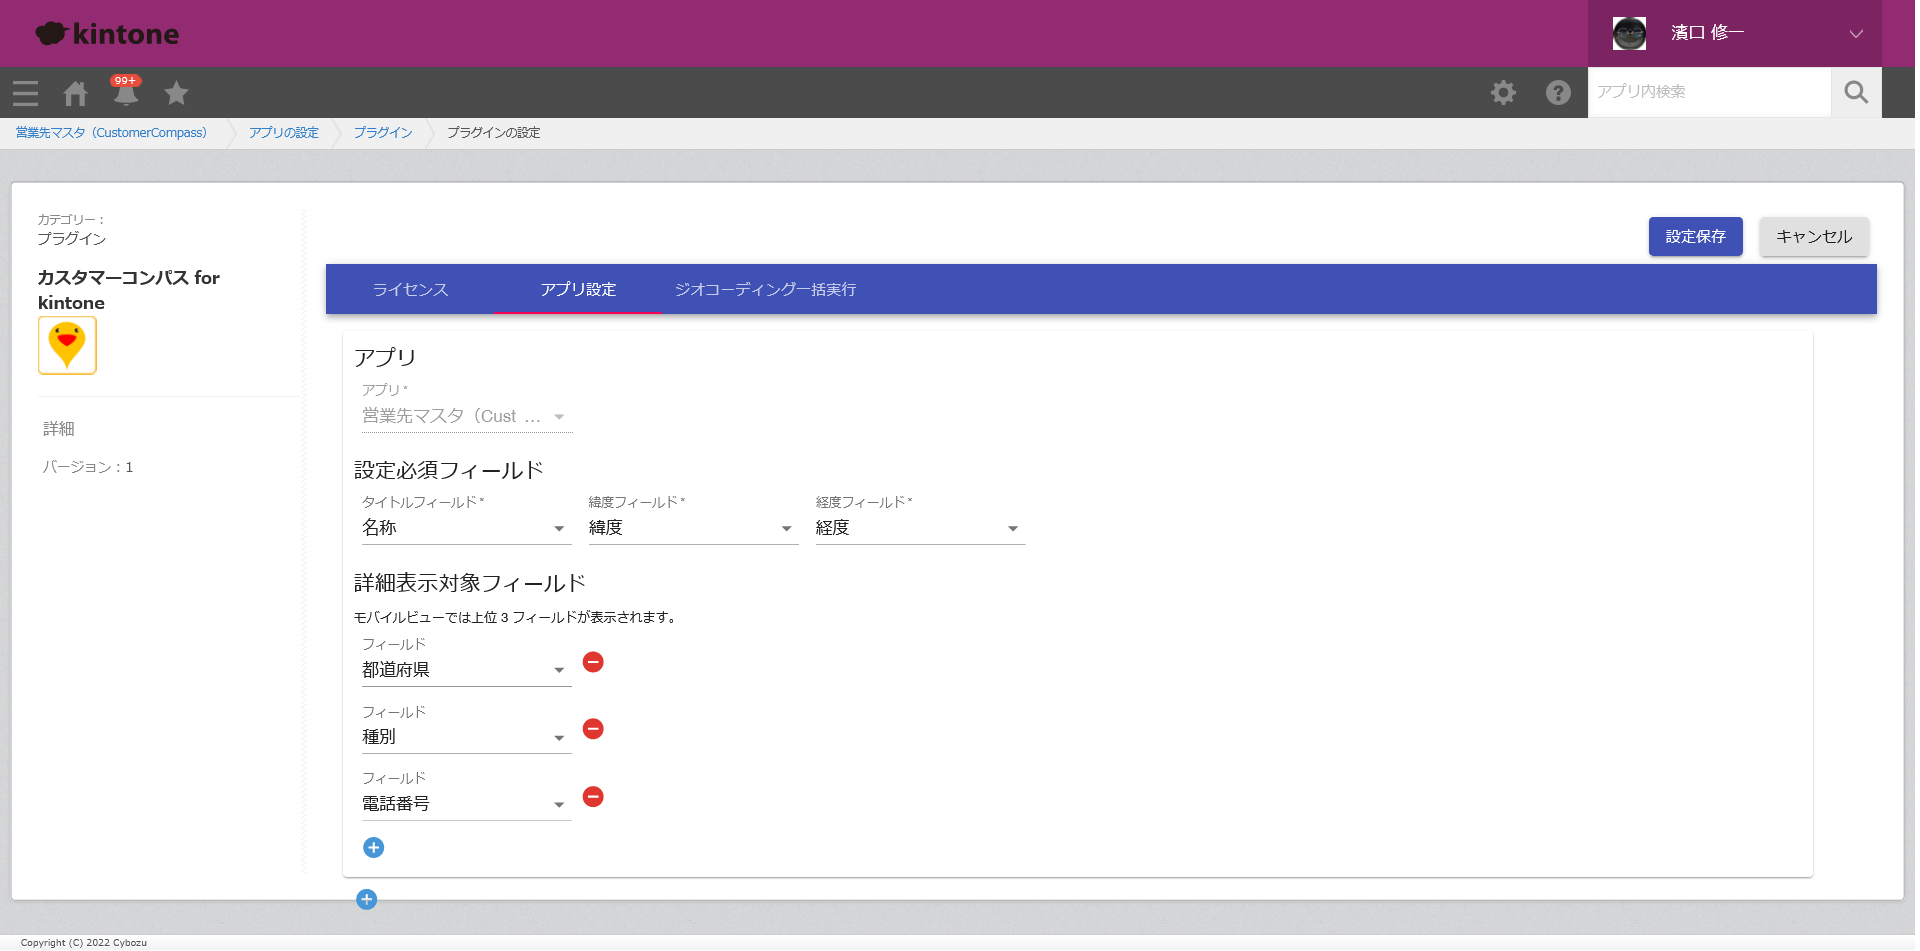The width and height of the screenshot is (1920, 951).
Task: Click the 詳細 label in sidebar
Action: click(x=59, y=429)
